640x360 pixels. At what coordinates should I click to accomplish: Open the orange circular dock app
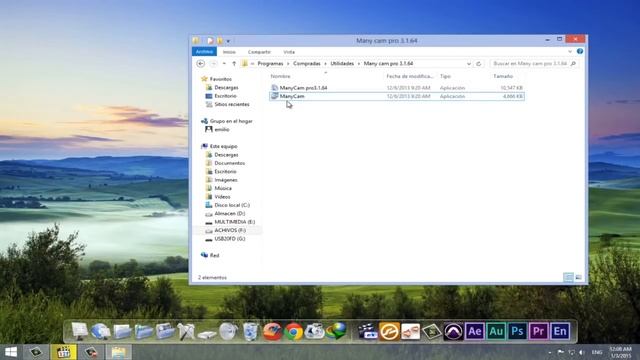coord(389,331)
